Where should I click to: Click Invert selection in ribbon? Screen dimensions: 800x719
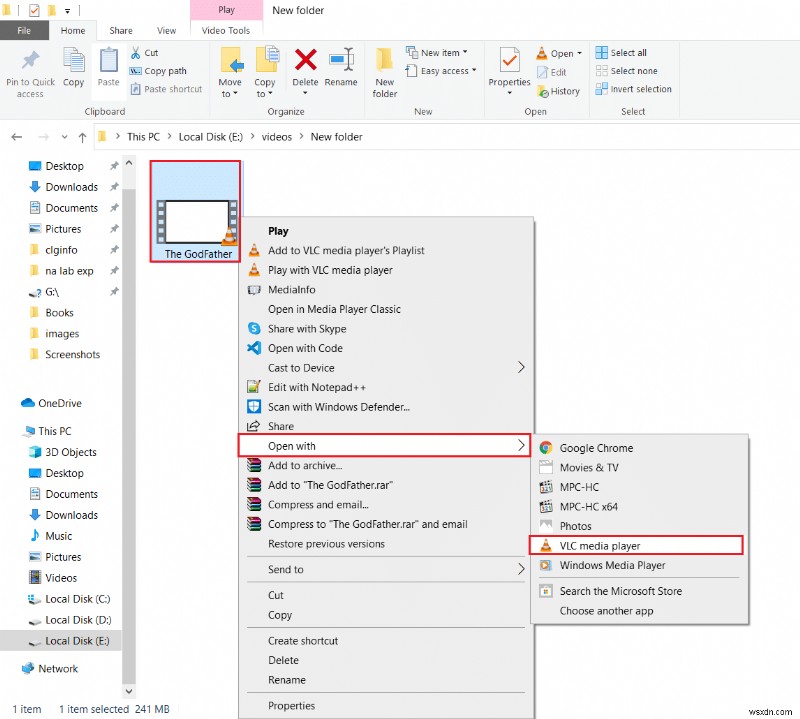coord(633,89)
